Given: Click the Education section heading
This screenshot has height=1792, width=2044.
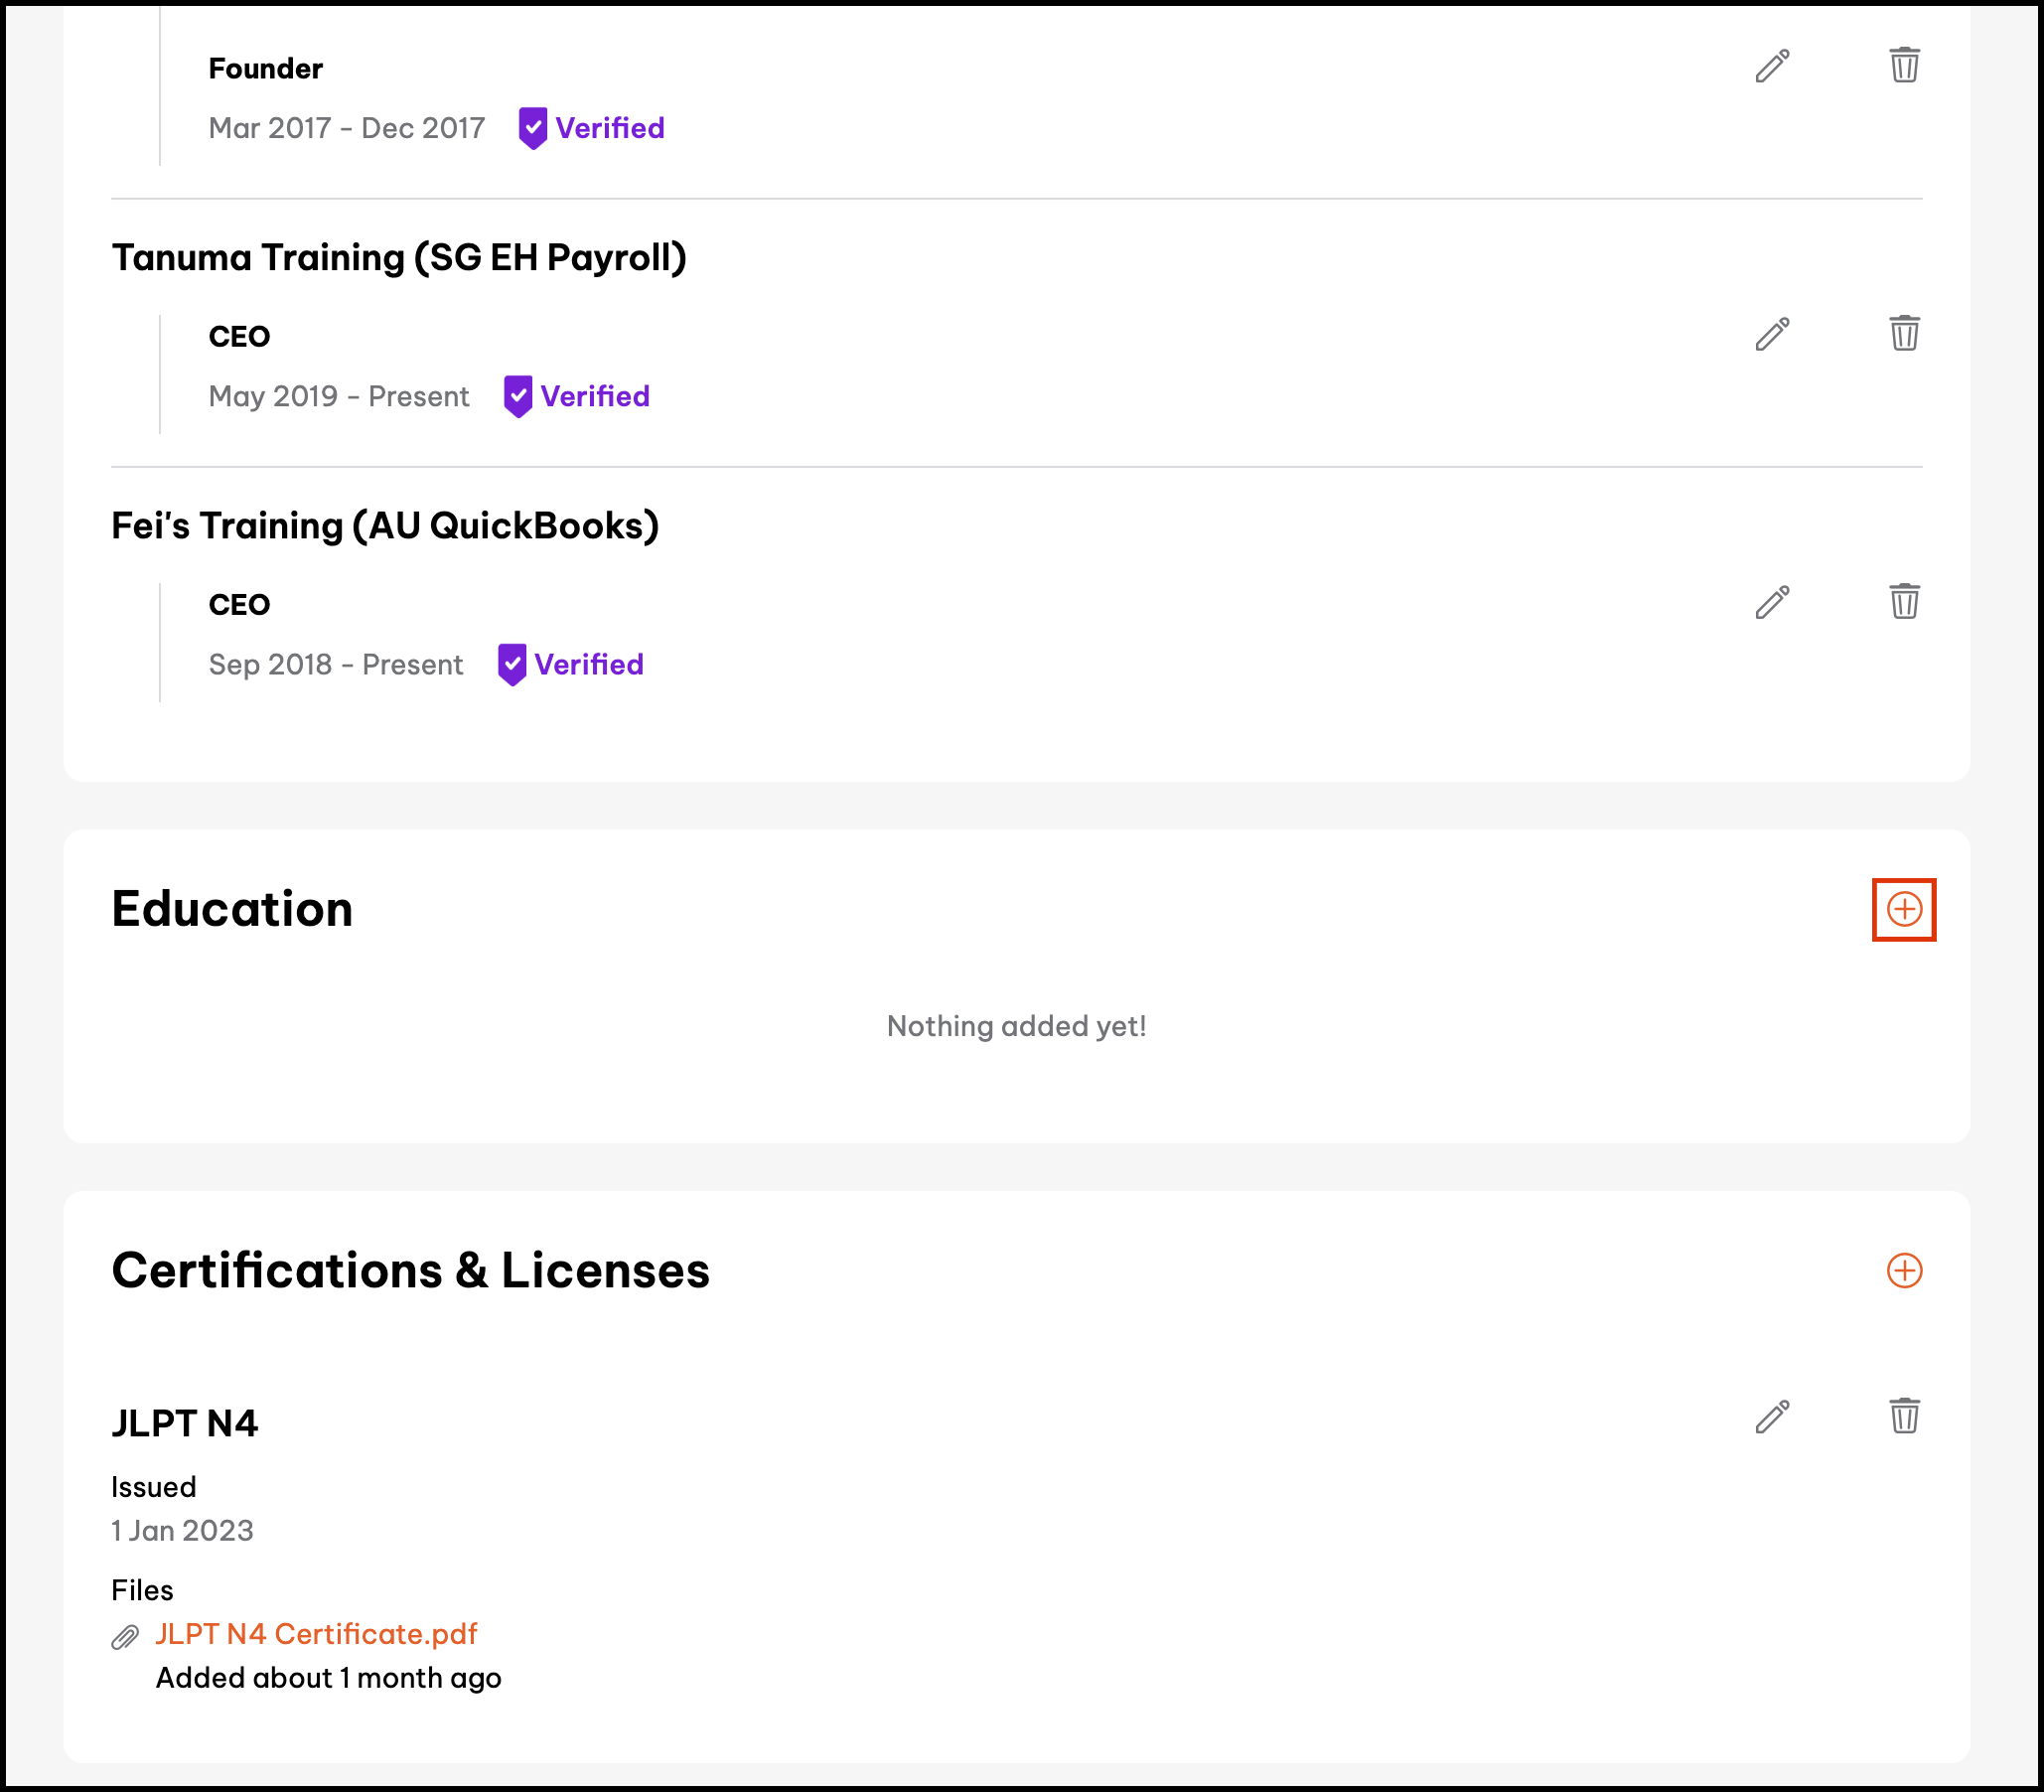Looking at the screenshot, I should pyautogui.click(x=232, y=909).
